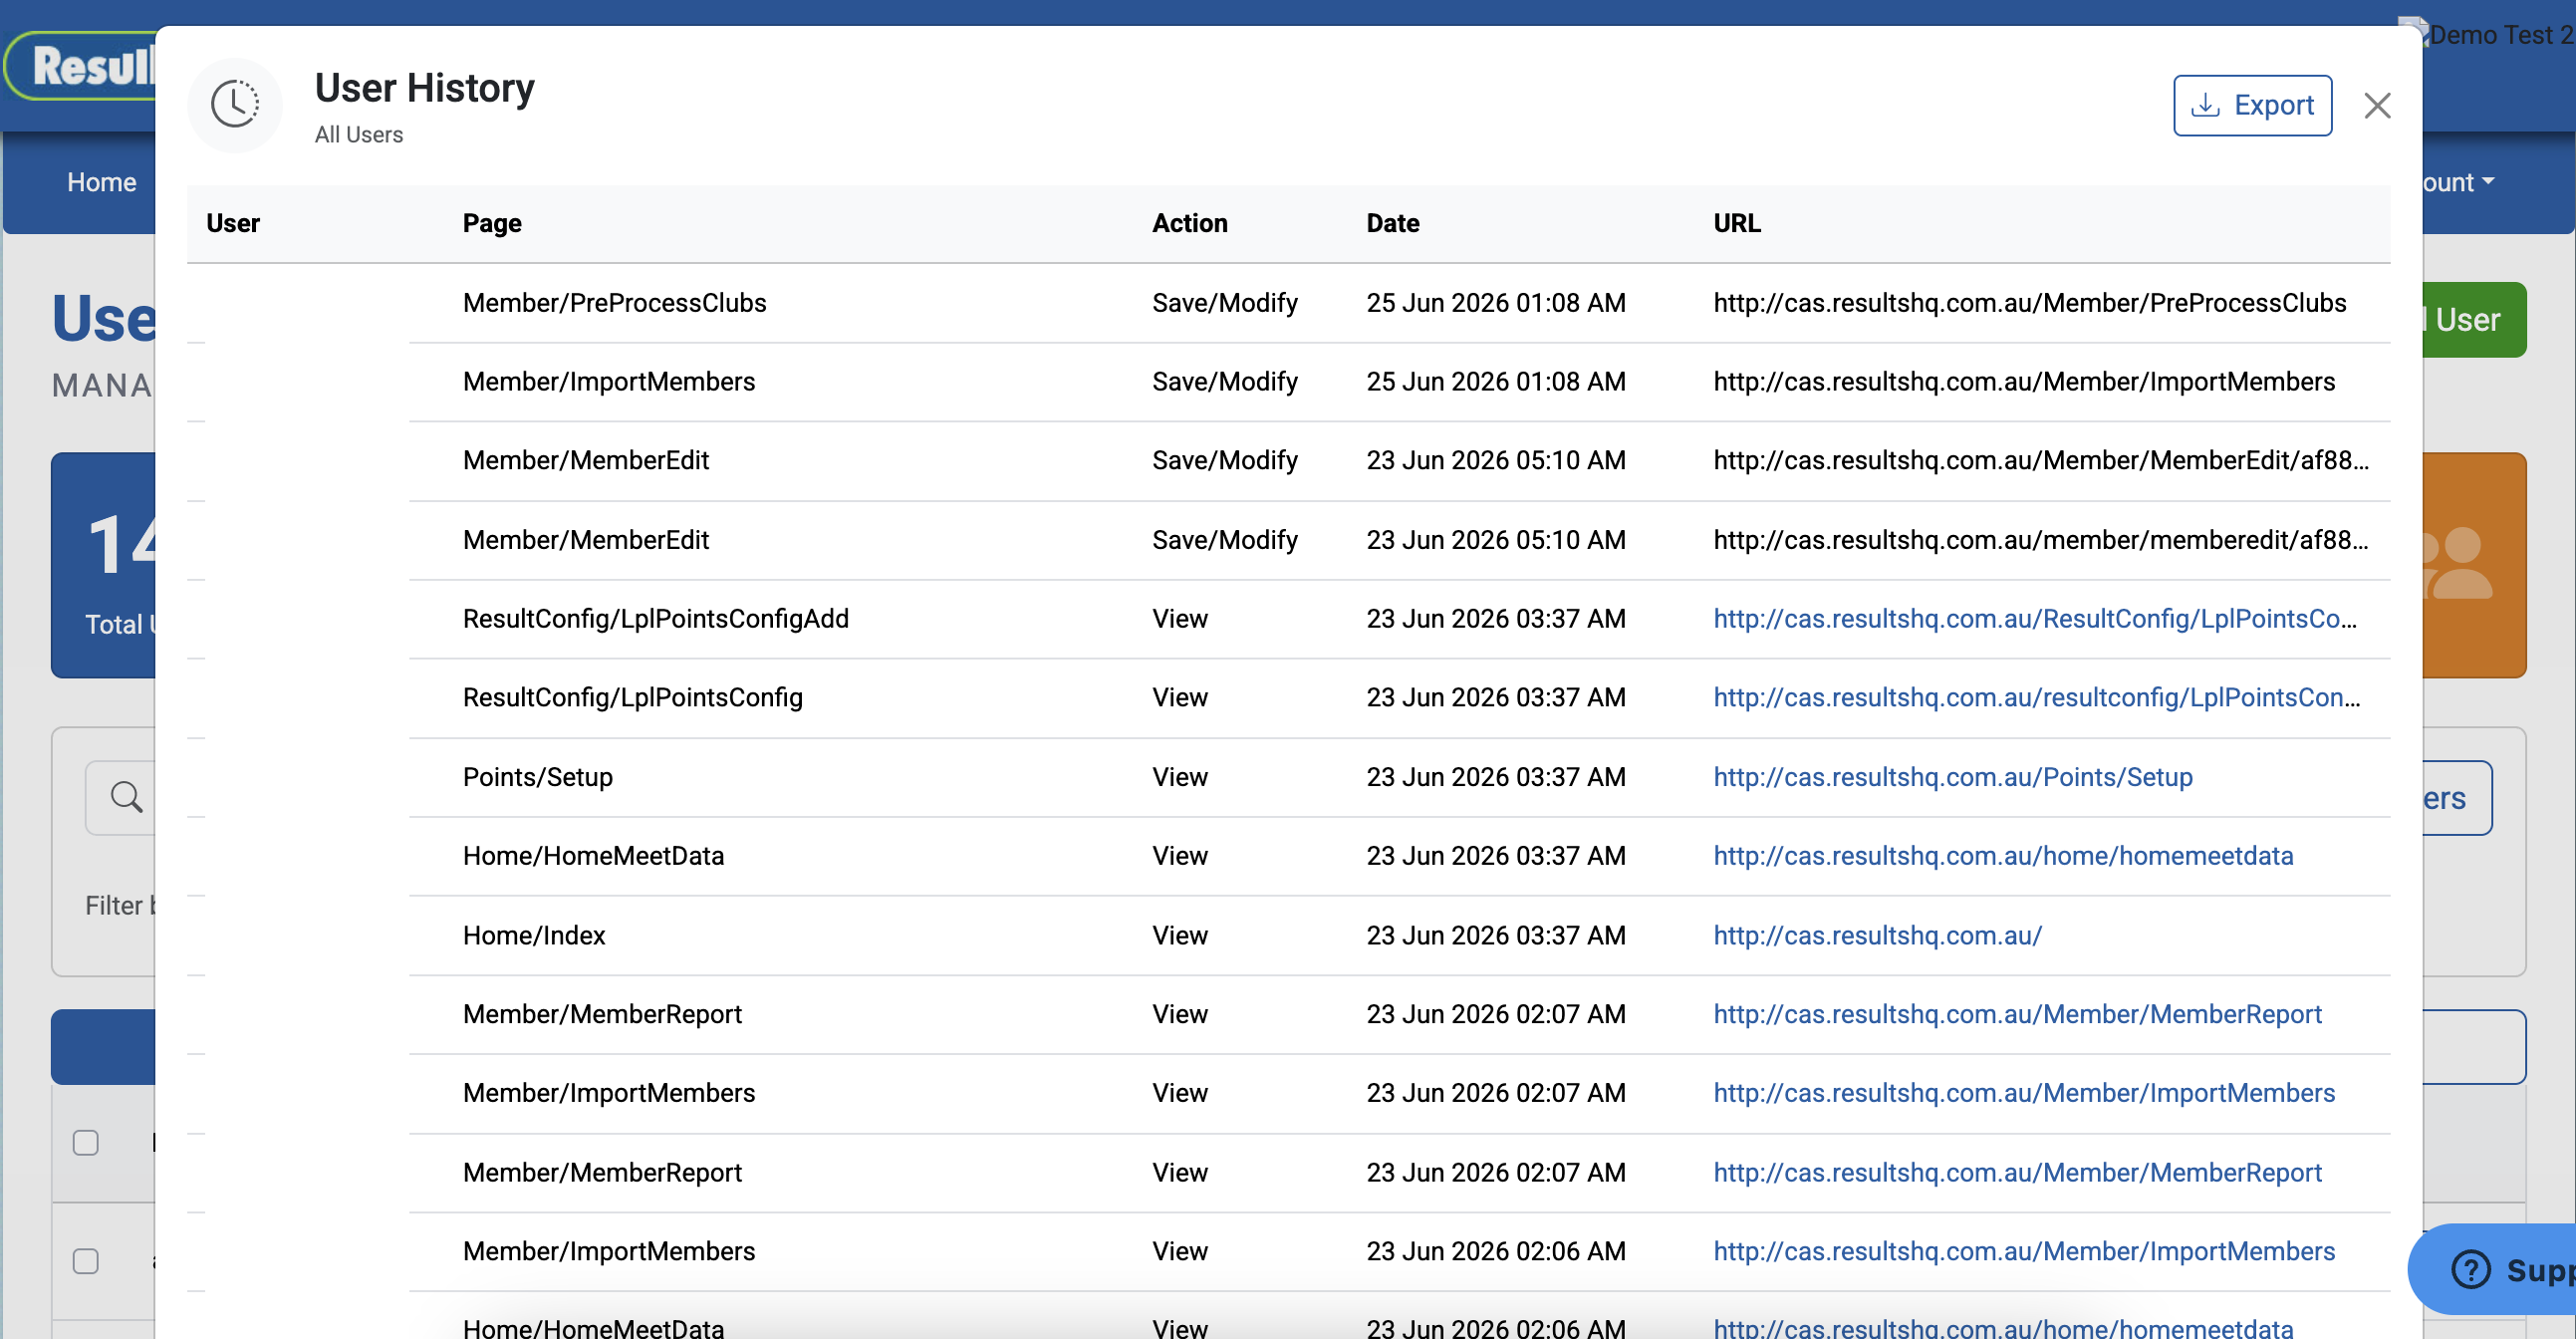Viewport: 2576px width, 1339px height.
Task: Click the download icon inside Export
Action: click(x=2205, y=105)
